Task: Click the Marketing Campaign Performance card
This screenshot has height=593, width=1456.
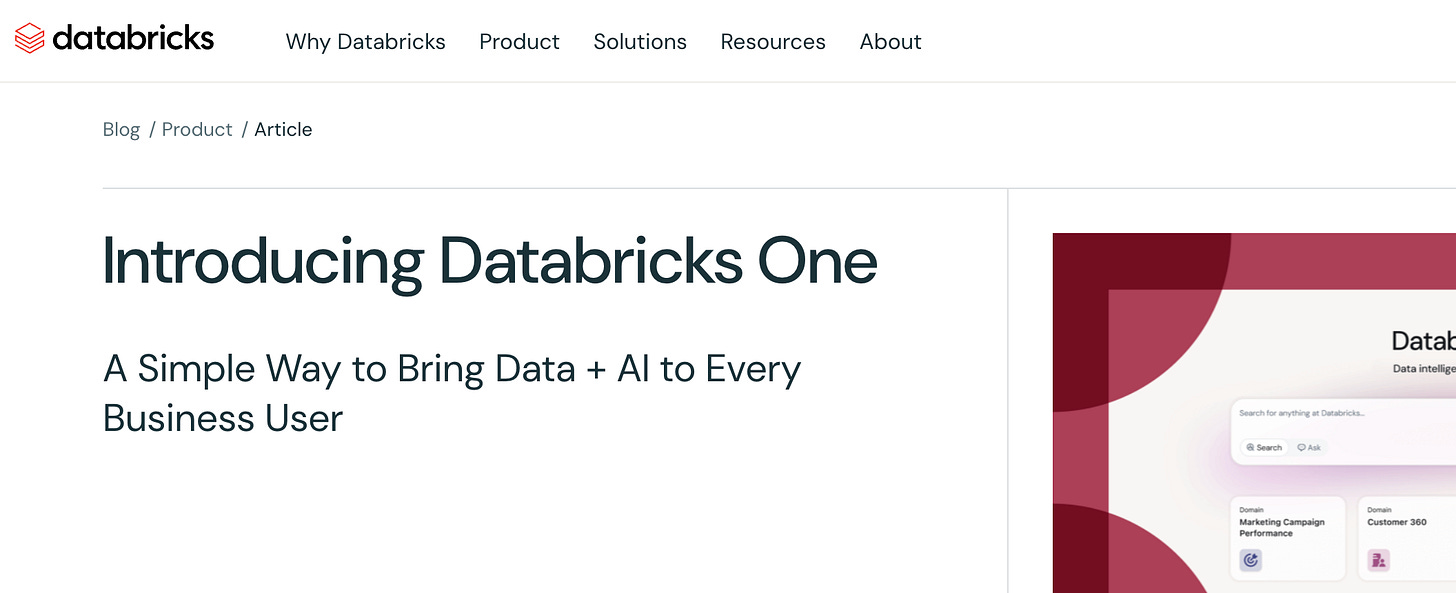Action: pos(1289,539)
